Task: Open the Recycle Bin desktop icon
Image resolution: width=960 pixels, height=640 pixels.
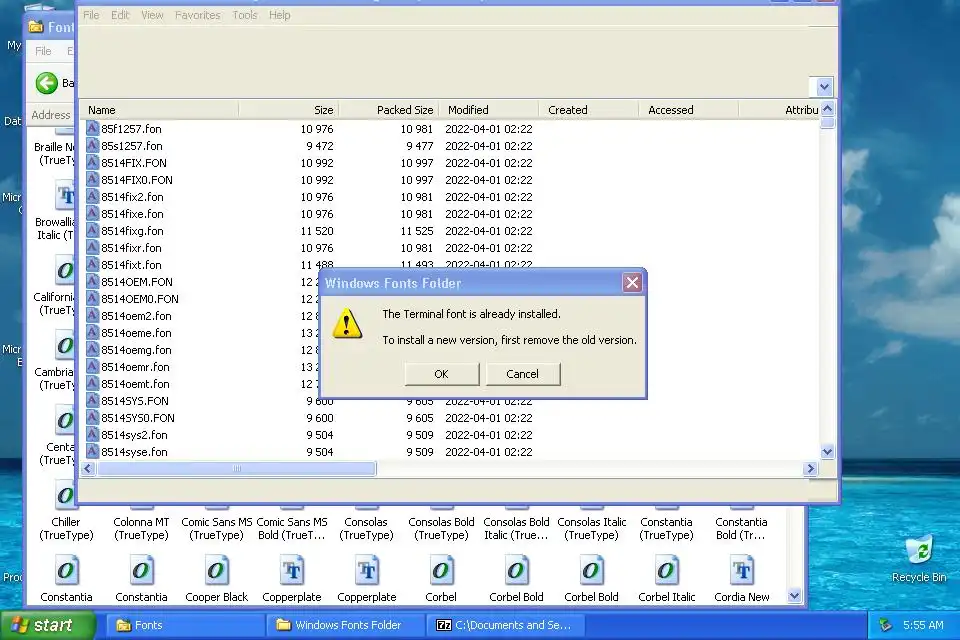Action: [x=918, y=559]
